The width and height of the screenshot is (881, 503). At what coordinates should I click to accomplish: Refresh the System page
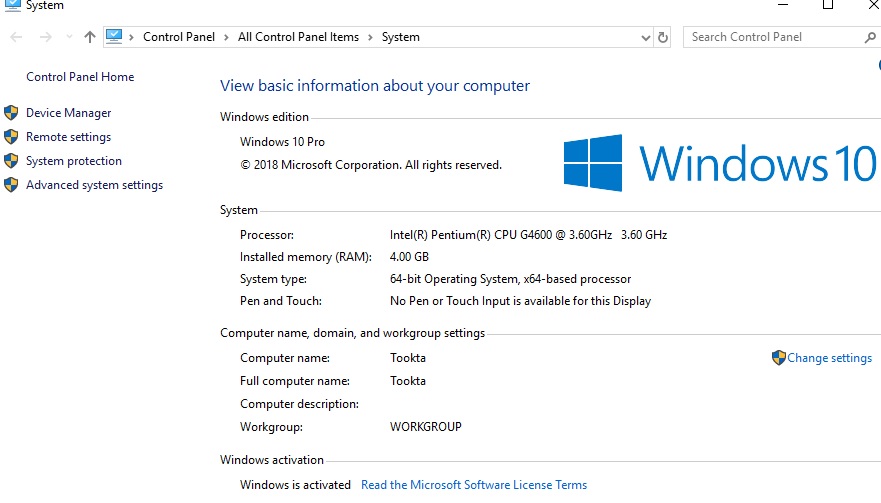[663, 38]
